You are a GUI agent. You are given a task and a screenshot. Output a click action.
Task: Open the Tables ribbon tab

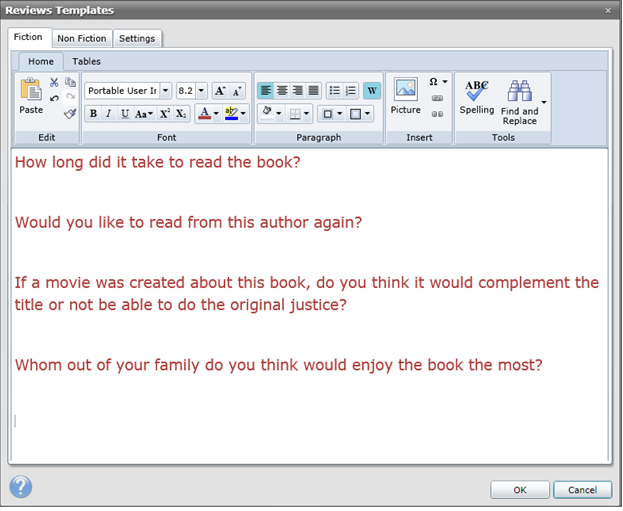pyautogui.click(x=86, y=61)
